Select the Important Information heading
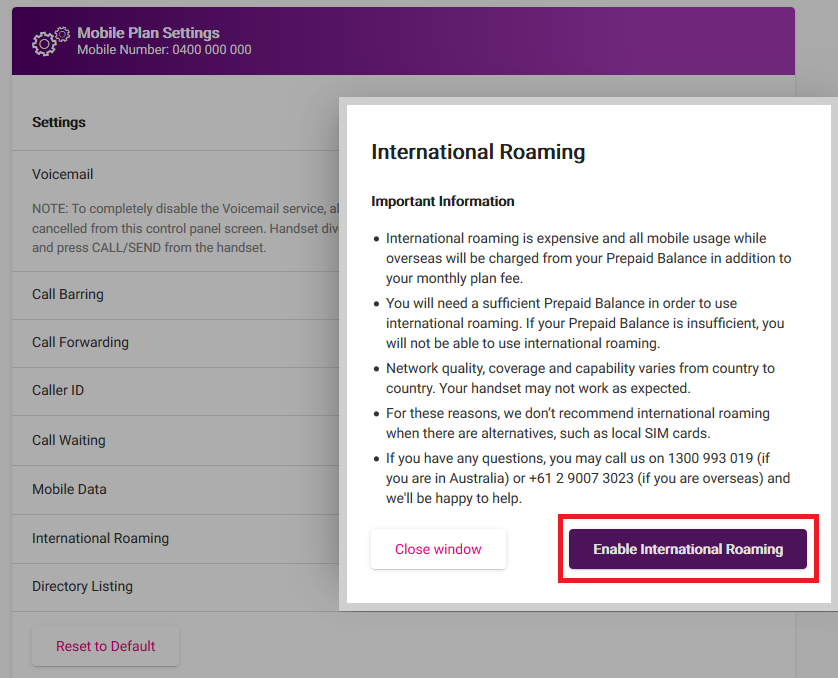838x678 pixels. pyautogui.click(x=442, y=201)
